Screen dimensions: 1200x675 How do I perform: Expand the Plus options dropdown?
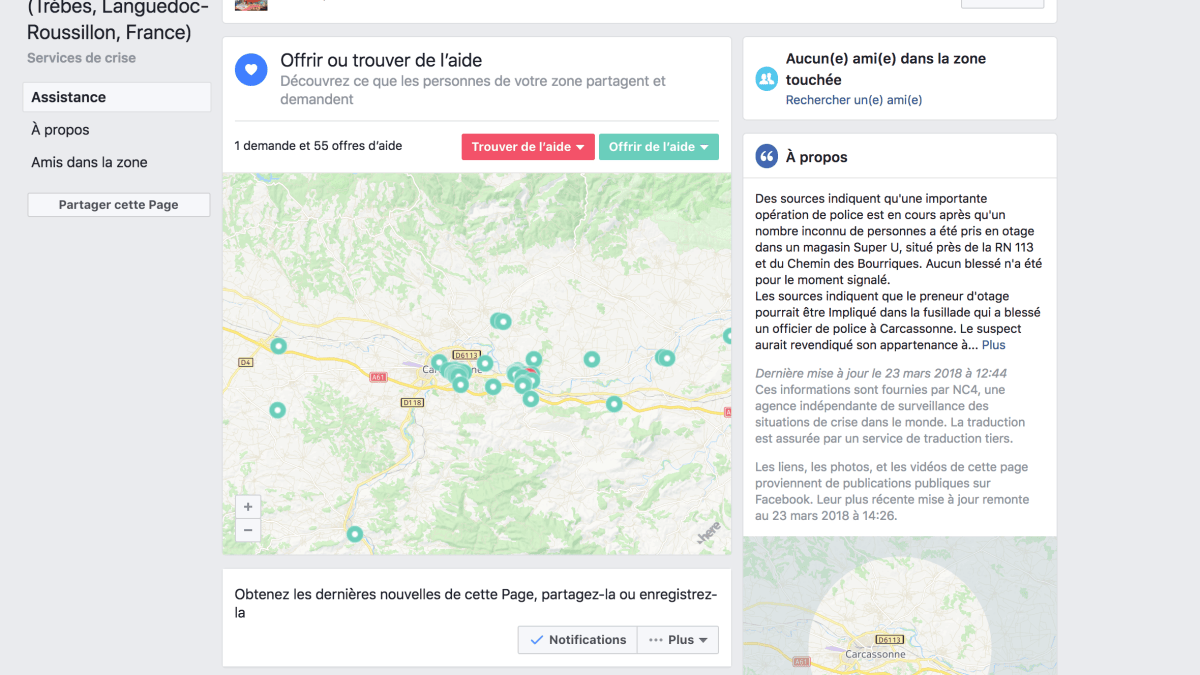point(678,640)
